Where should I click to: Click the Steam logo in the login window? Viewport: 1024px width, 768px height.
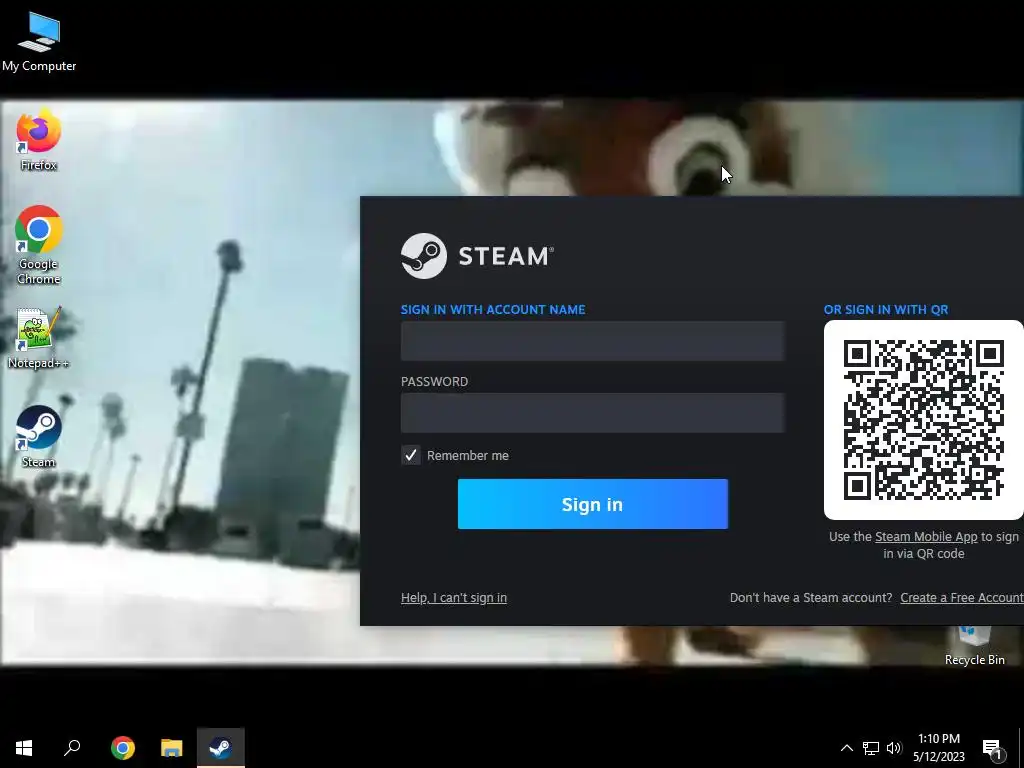477,256
